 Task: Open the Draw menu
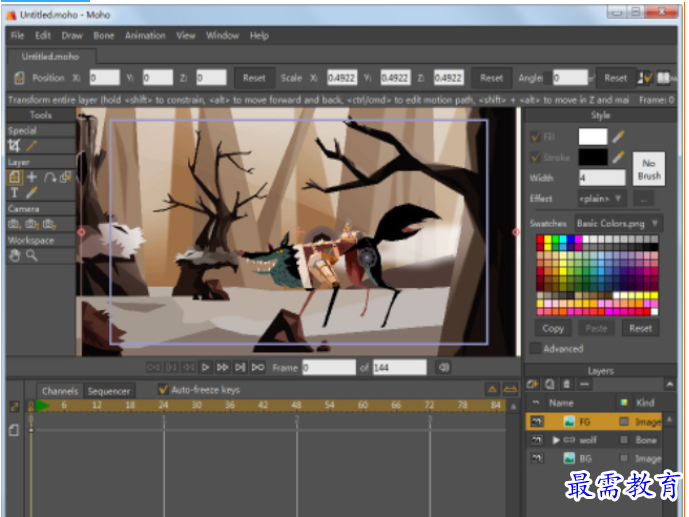[x=72, y=36]
